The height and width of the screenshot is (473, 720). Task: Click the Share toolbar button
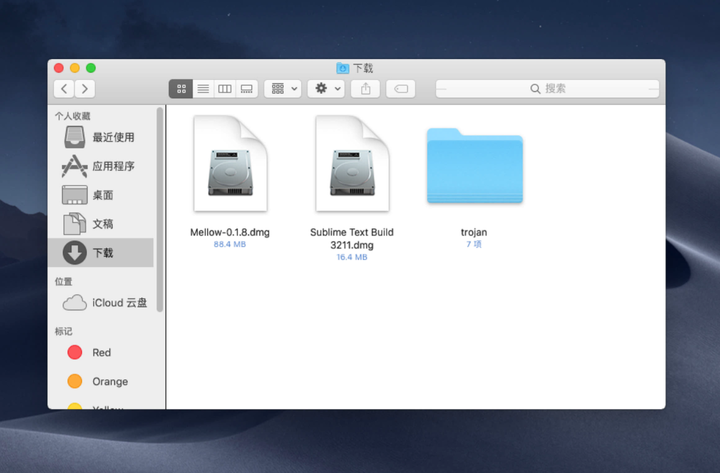(x=366, y=89)
